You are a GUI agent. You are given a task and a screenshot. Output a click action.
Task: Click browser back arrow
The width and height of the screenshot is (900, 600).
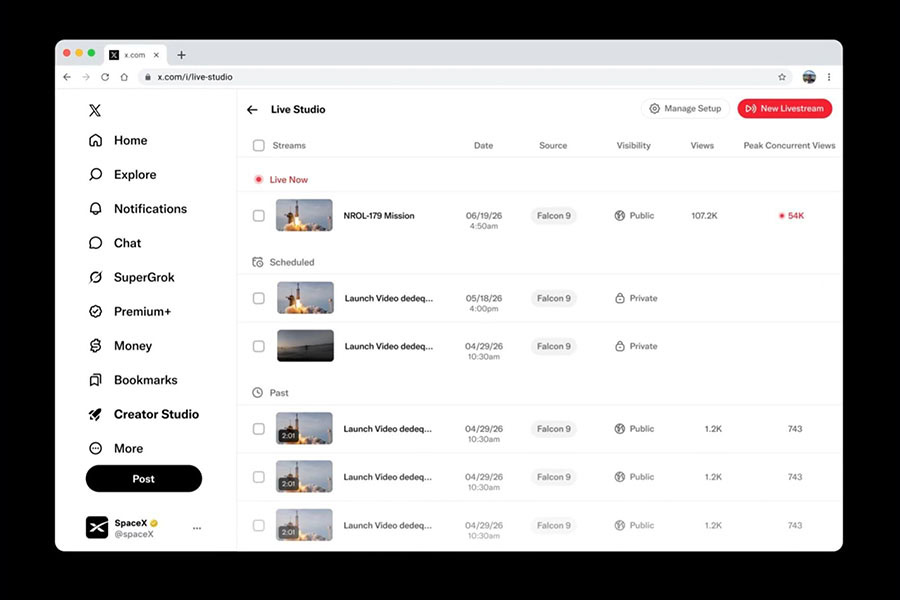[67, 77]
